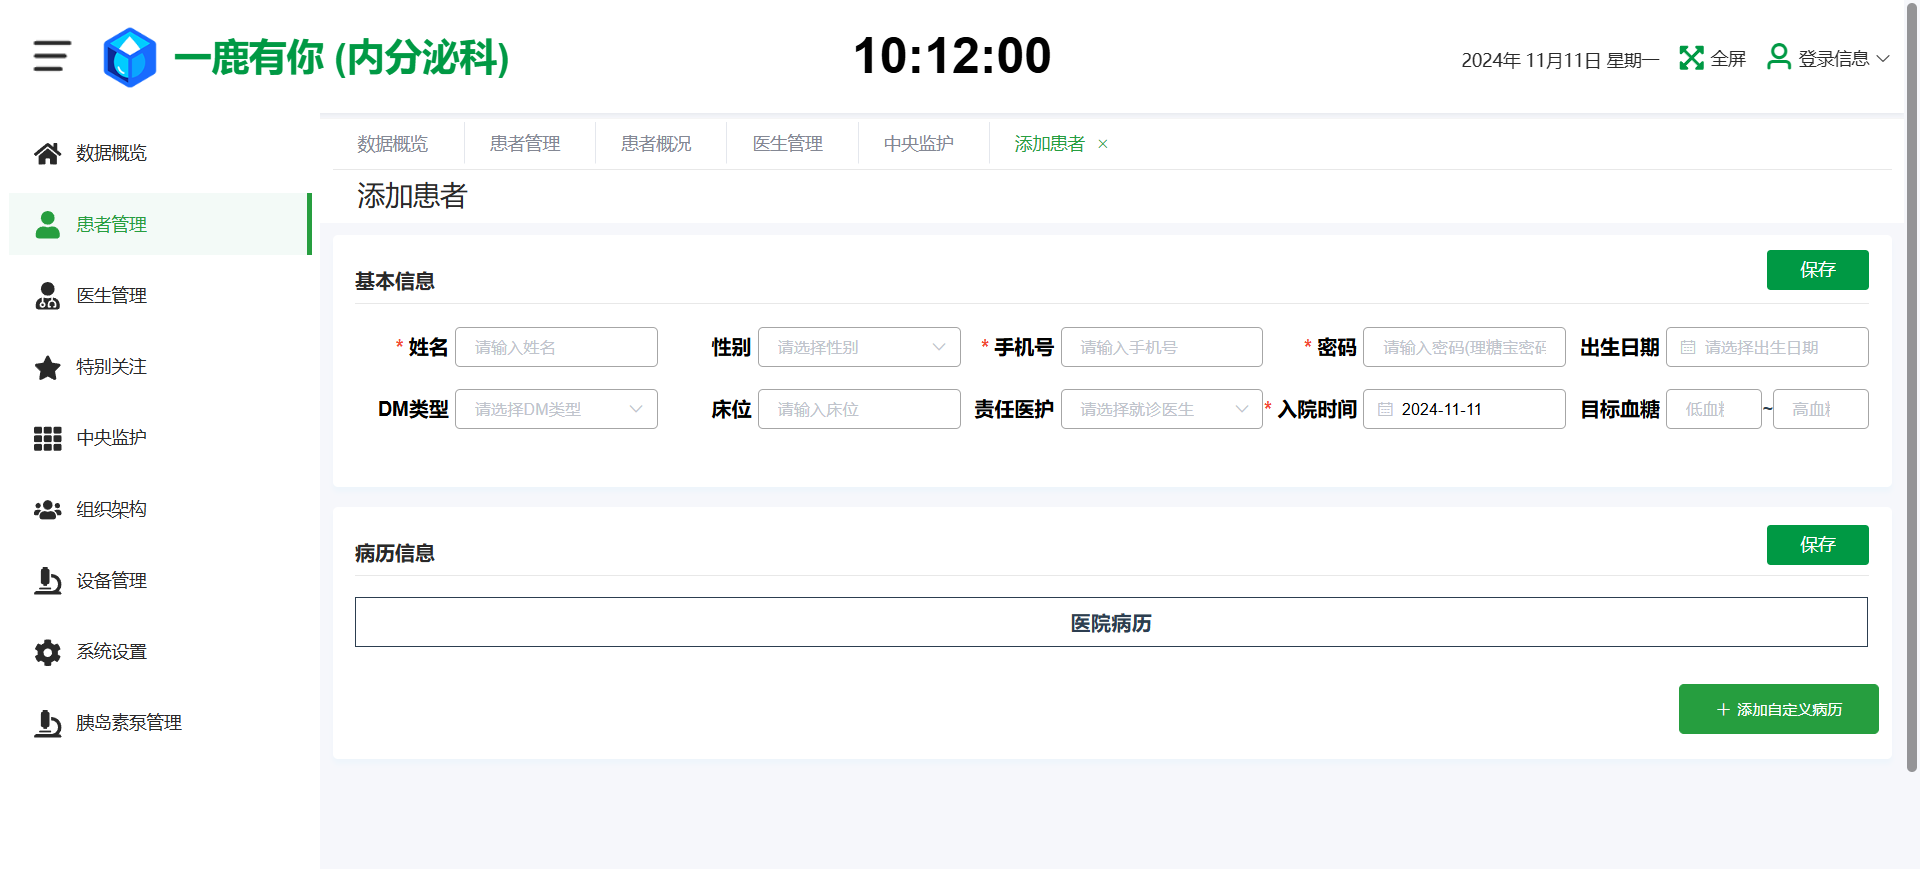This screenshot has width=1920, height=869.
Task: Open 特别关注 in the sidebar
Action: (160, 367)
